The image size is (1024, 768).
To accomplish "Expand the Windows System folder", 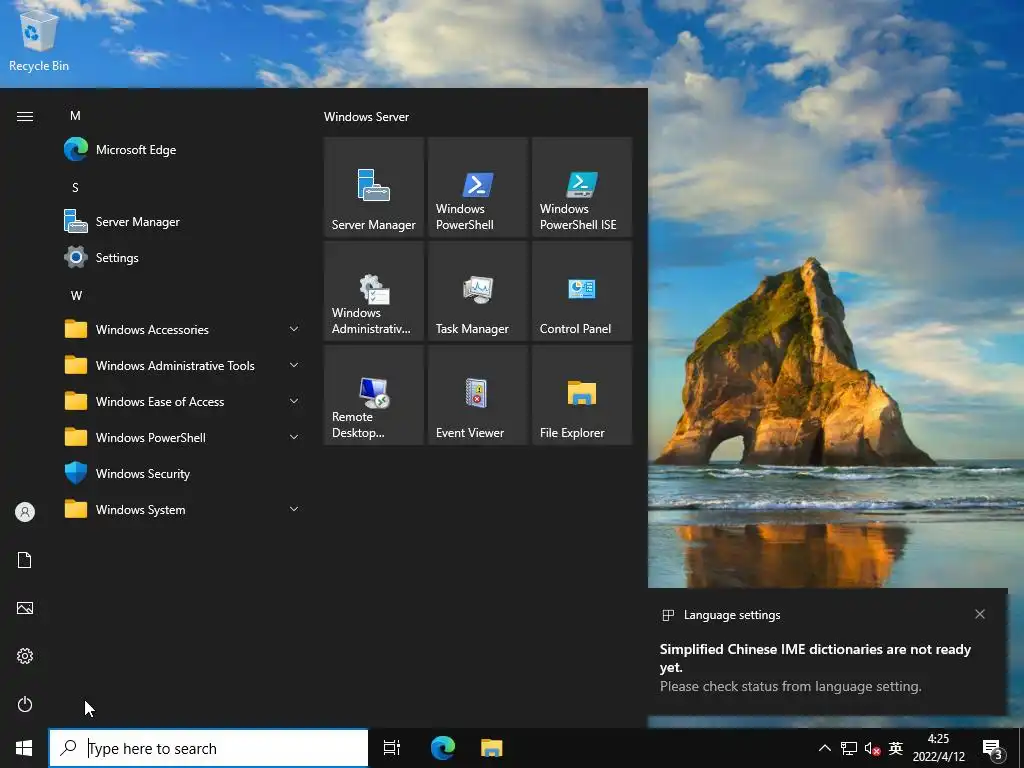I will pyautogui.click(x=183, y=509).
